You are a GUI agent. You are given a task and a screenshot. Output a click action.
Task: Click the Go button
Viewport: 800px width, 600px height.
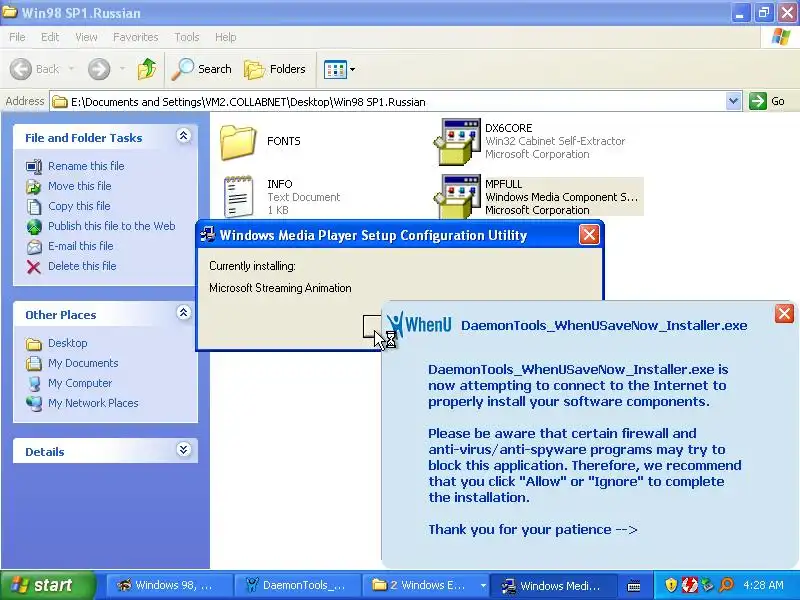coord(767,101)
